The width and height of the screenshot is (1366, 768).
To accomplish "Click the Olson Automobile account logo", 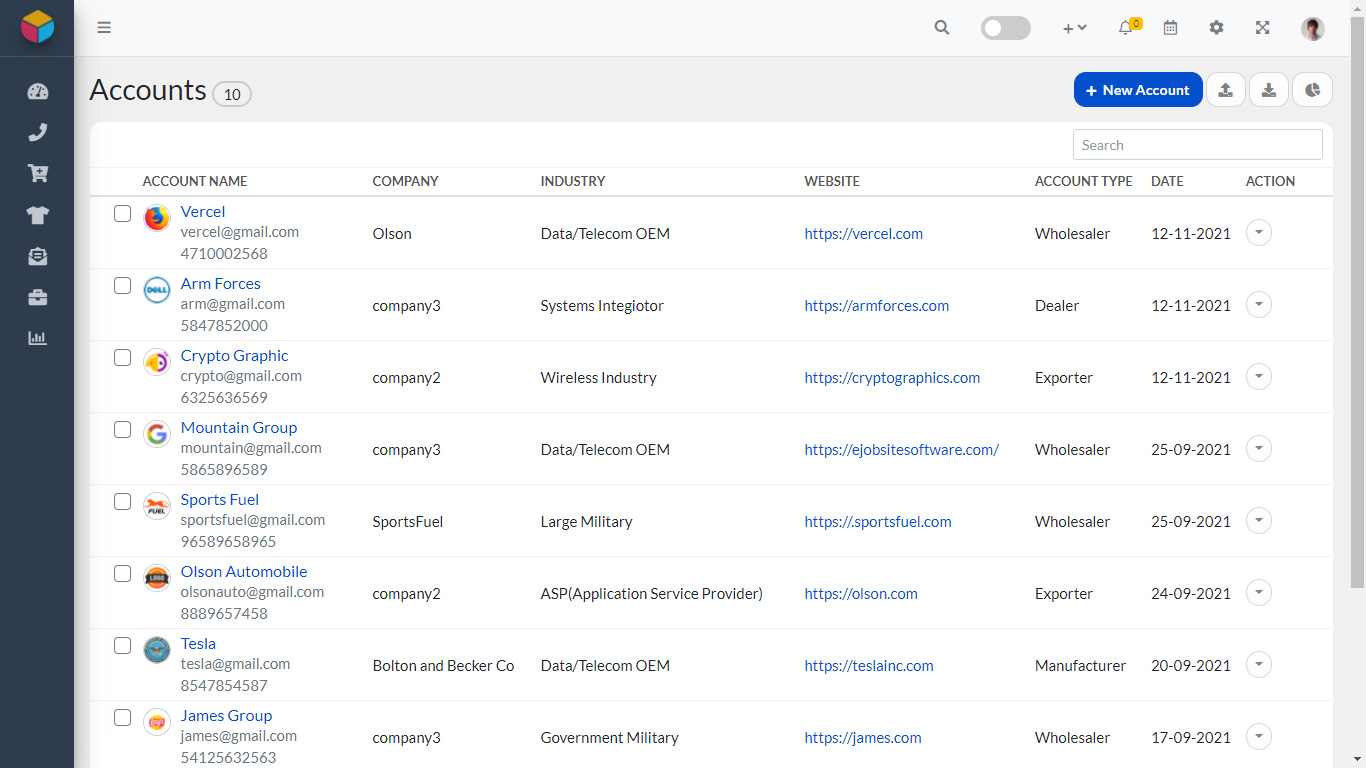I will click(x=157, y=578).
